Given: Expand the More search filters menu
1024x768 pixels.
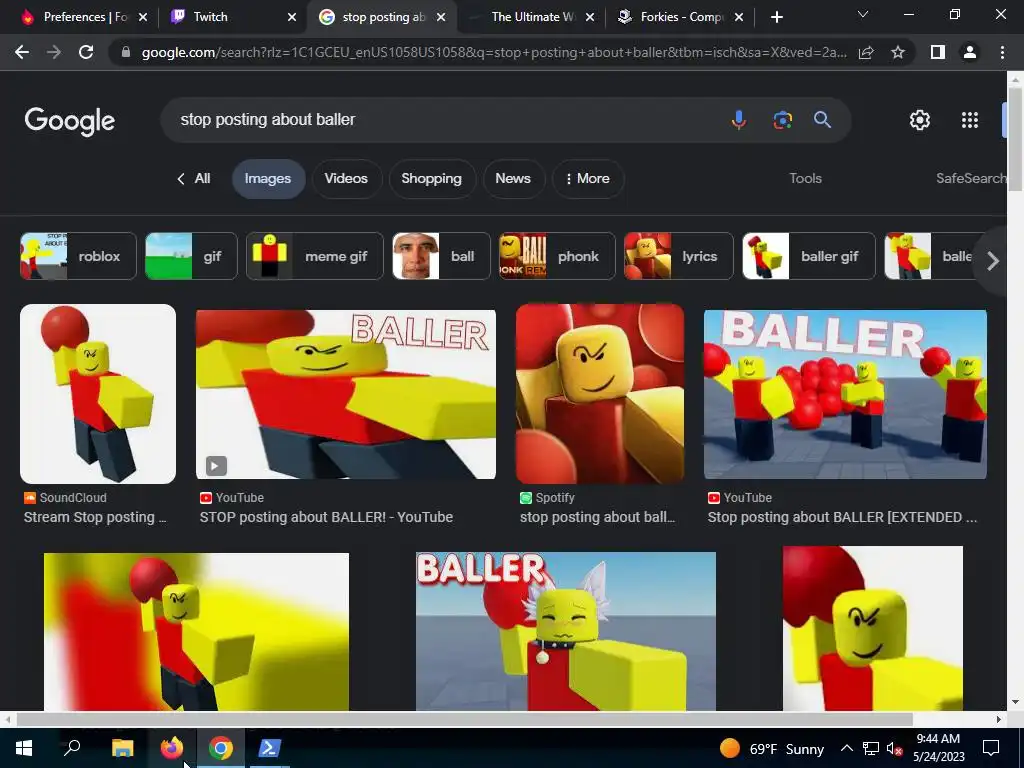Looking at the screenshot, I should click(588, 178).
